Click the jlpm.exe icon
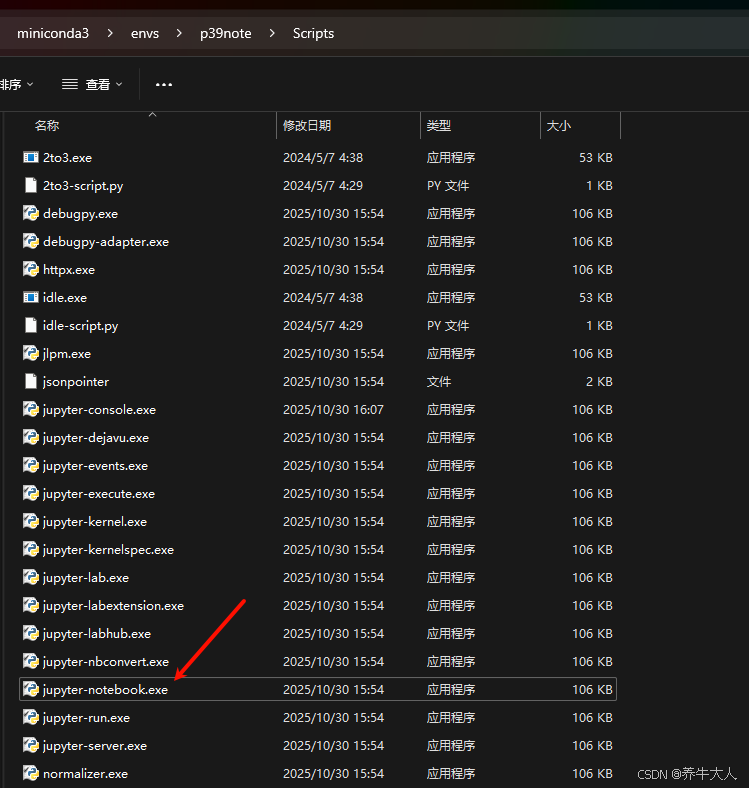 [x=31, y=354]
